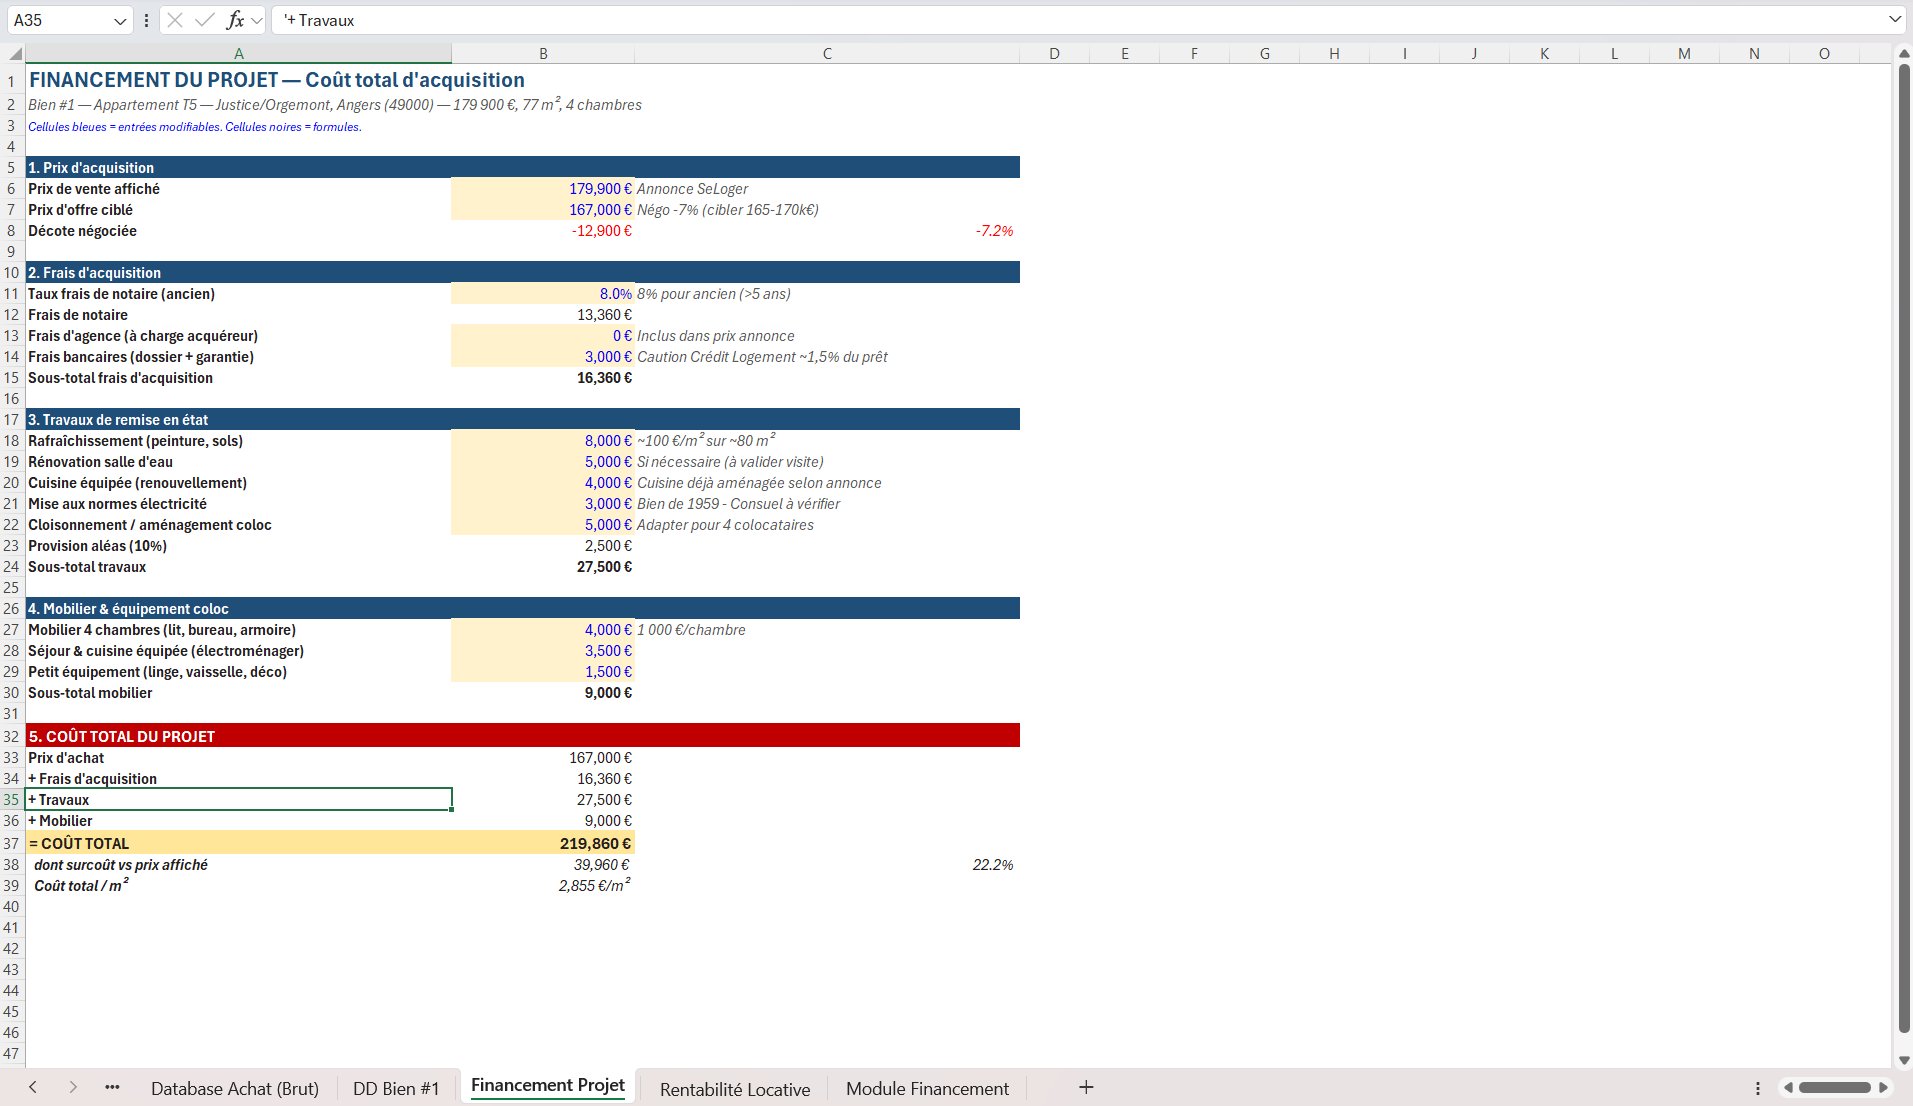Select the -12,900 € discount cell

coord(543,231)
